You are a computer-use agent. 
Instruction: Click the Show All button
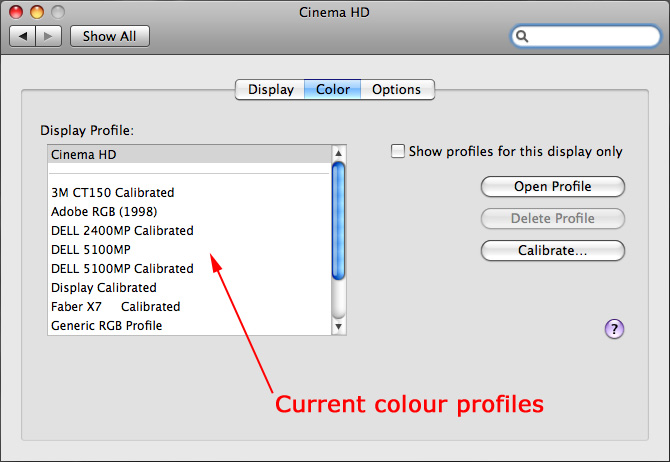pyautogui.click(x=110, y=36)
